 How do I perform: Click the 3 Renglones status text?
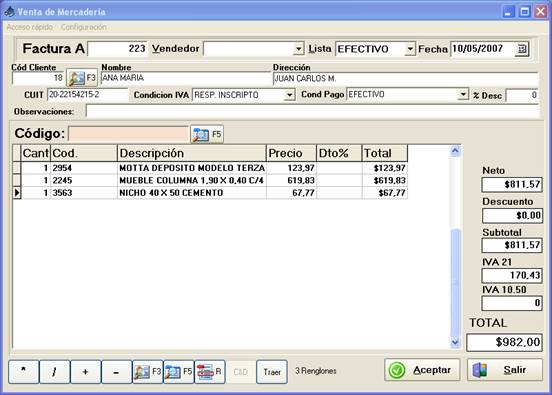point(316,371)
